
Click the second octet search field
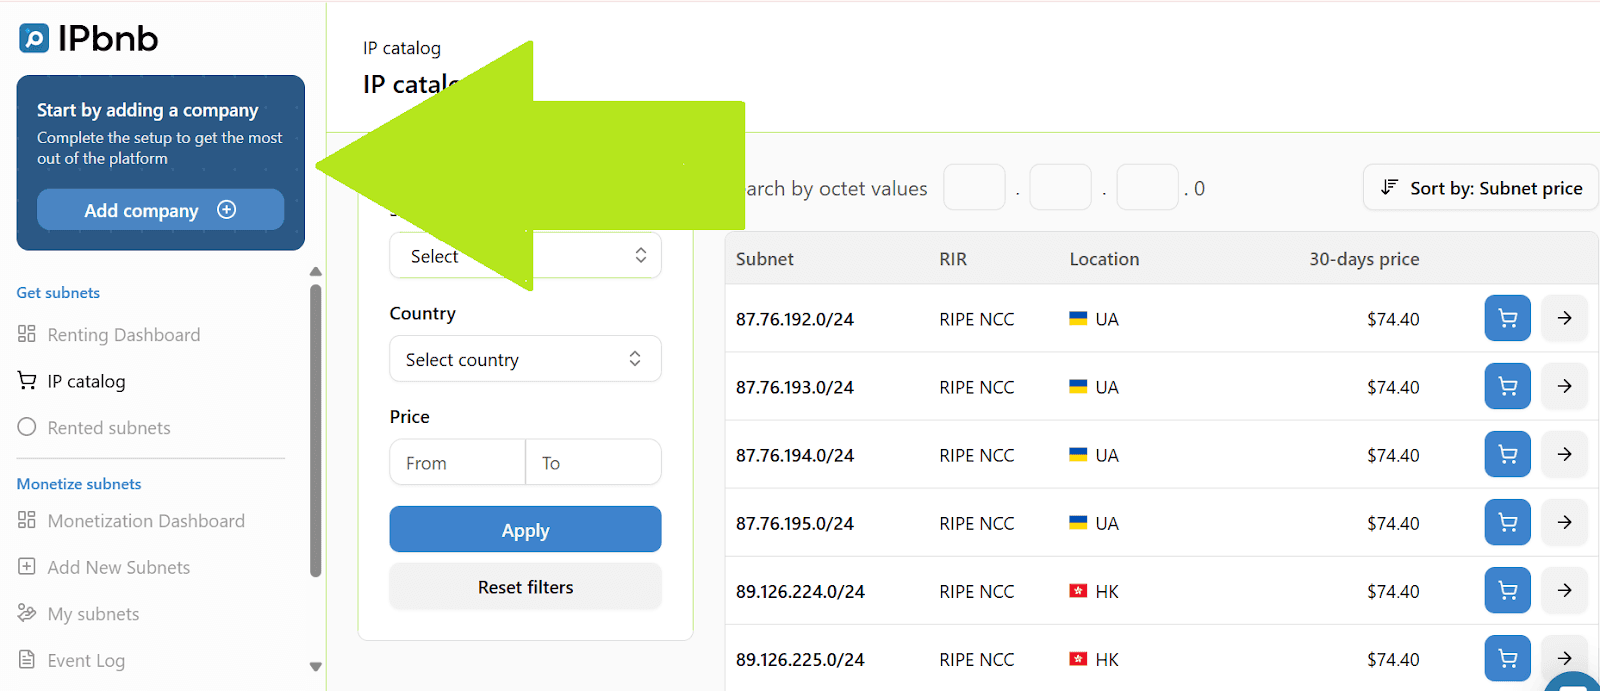tap(1060, 187)
